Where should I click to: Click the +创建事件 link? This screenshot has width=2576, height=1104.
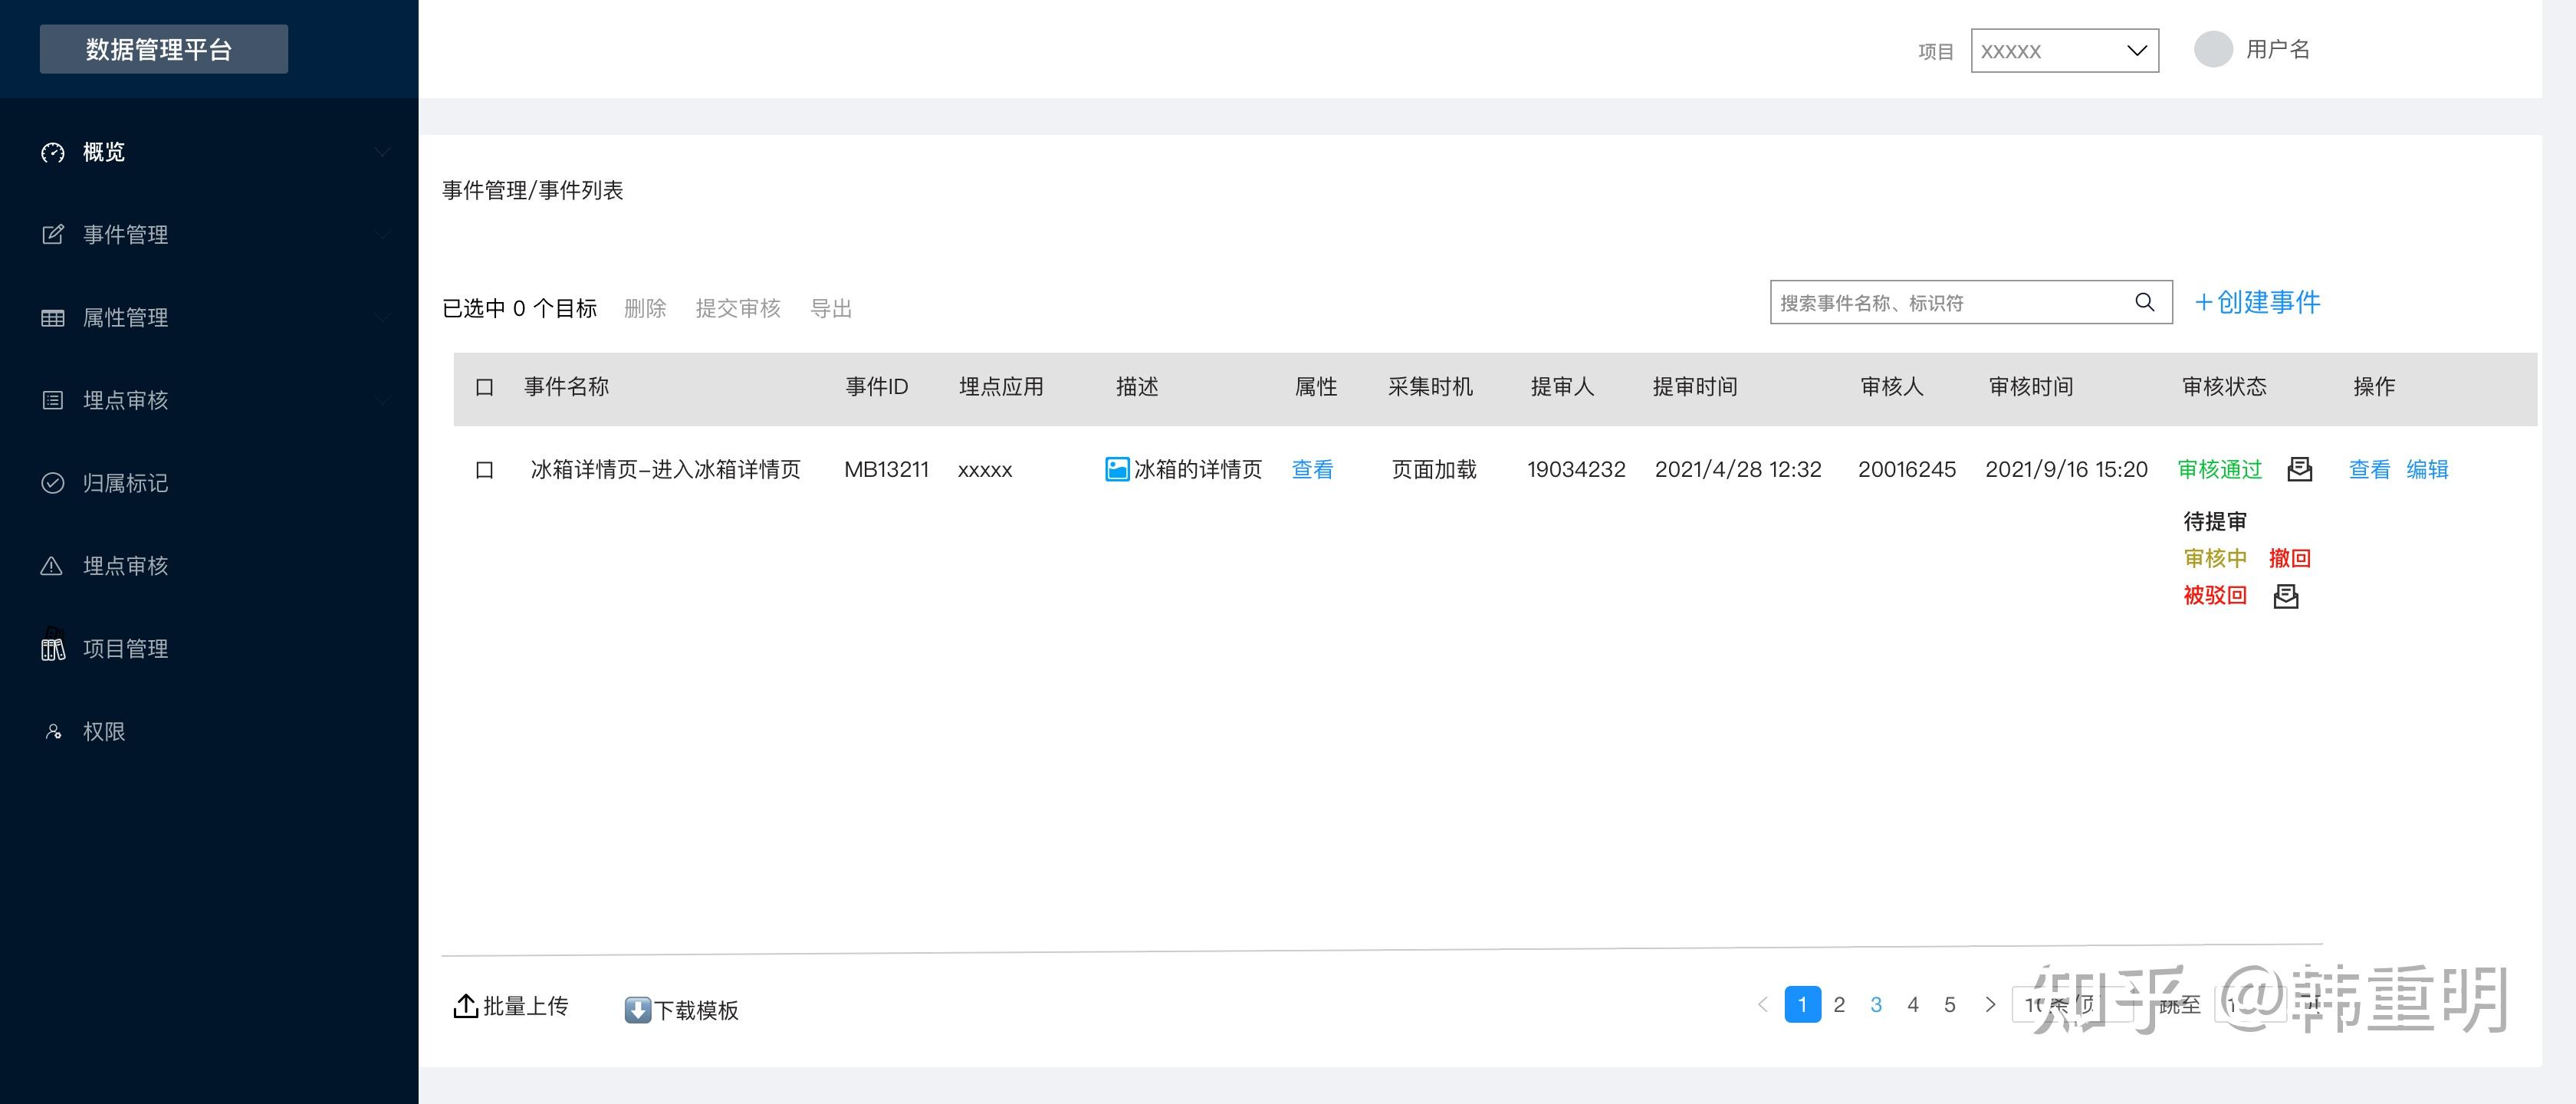pyautogui.click(x=2257, y=302)
